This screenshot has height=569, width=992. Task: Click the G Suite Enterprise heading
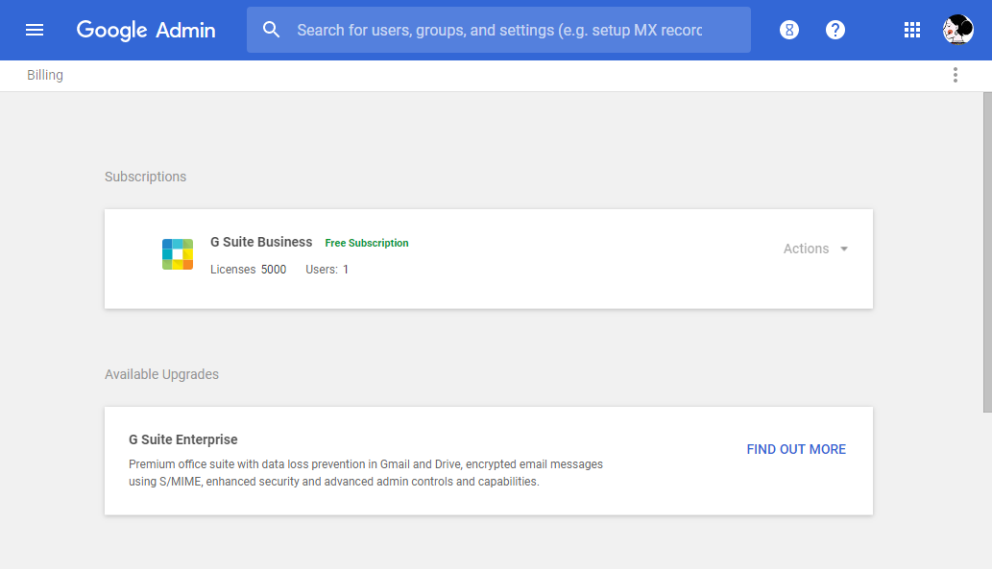pos(183,439)
